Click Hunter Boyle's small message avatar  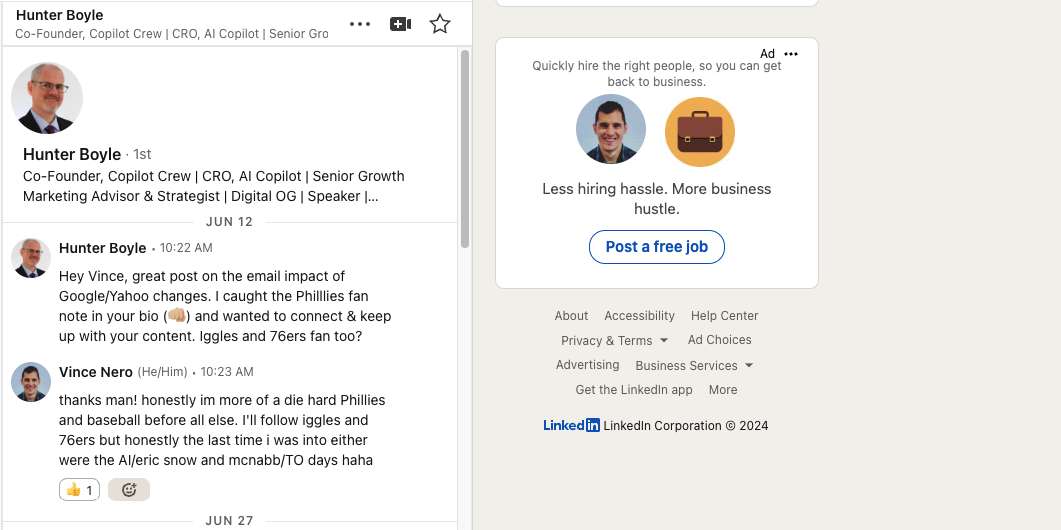click(31, 258)
